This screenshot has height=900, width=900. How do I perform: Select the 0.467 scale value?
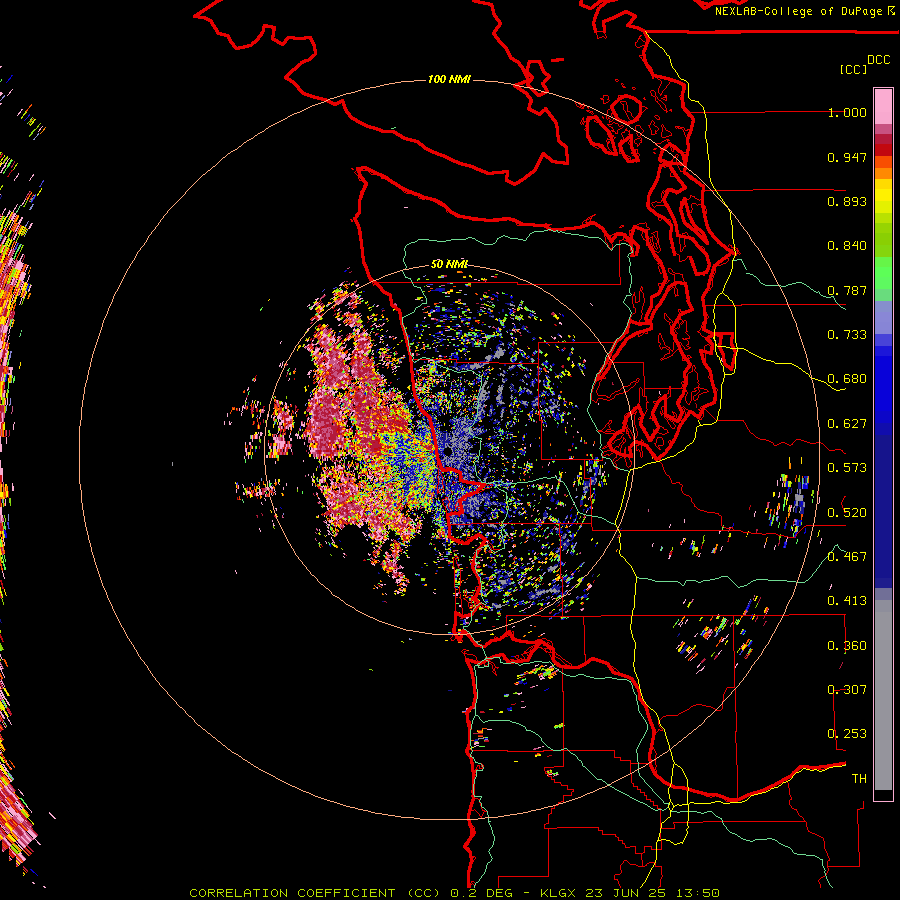click(x=847, y=557)
